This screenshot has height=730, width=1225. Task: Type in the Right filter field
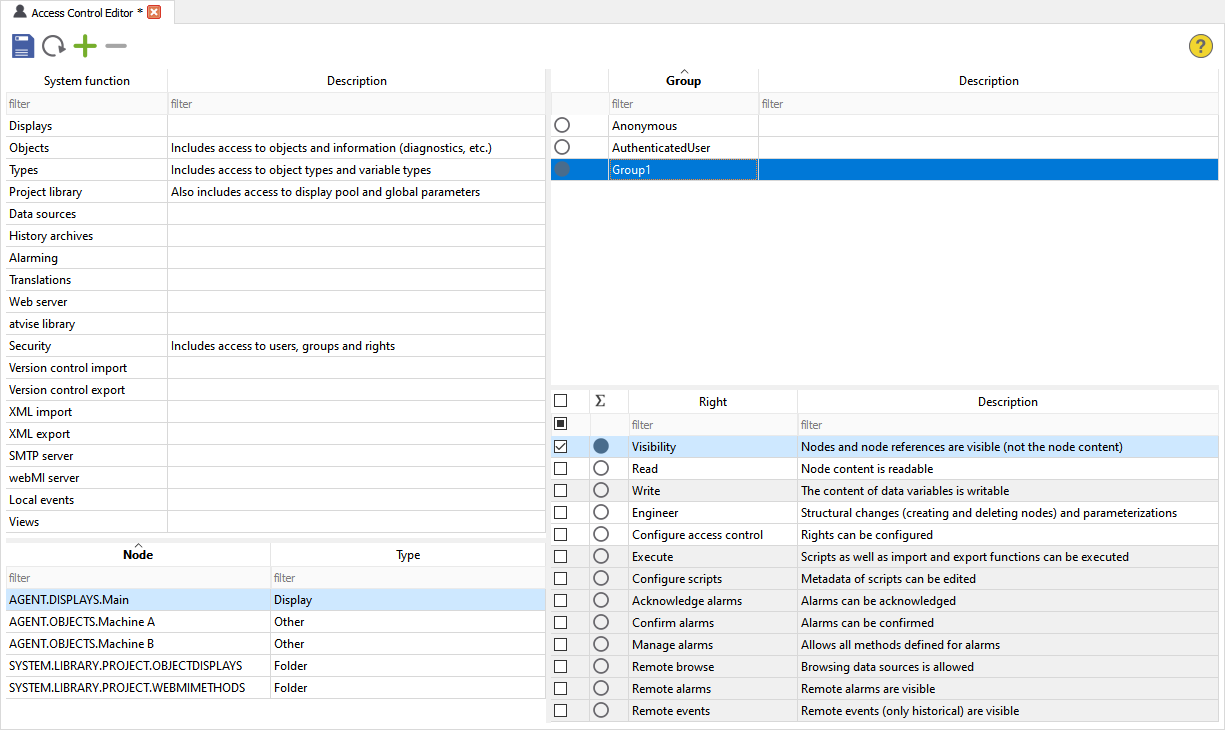713,424
